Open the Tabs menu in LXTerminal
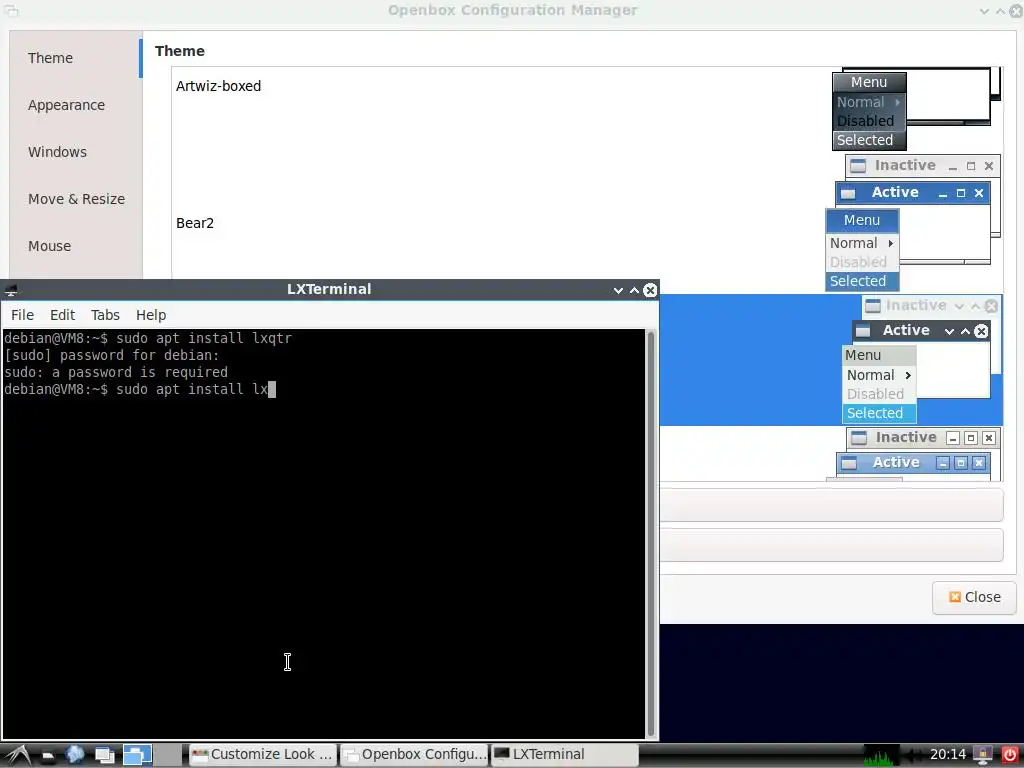 click(105, 315)
